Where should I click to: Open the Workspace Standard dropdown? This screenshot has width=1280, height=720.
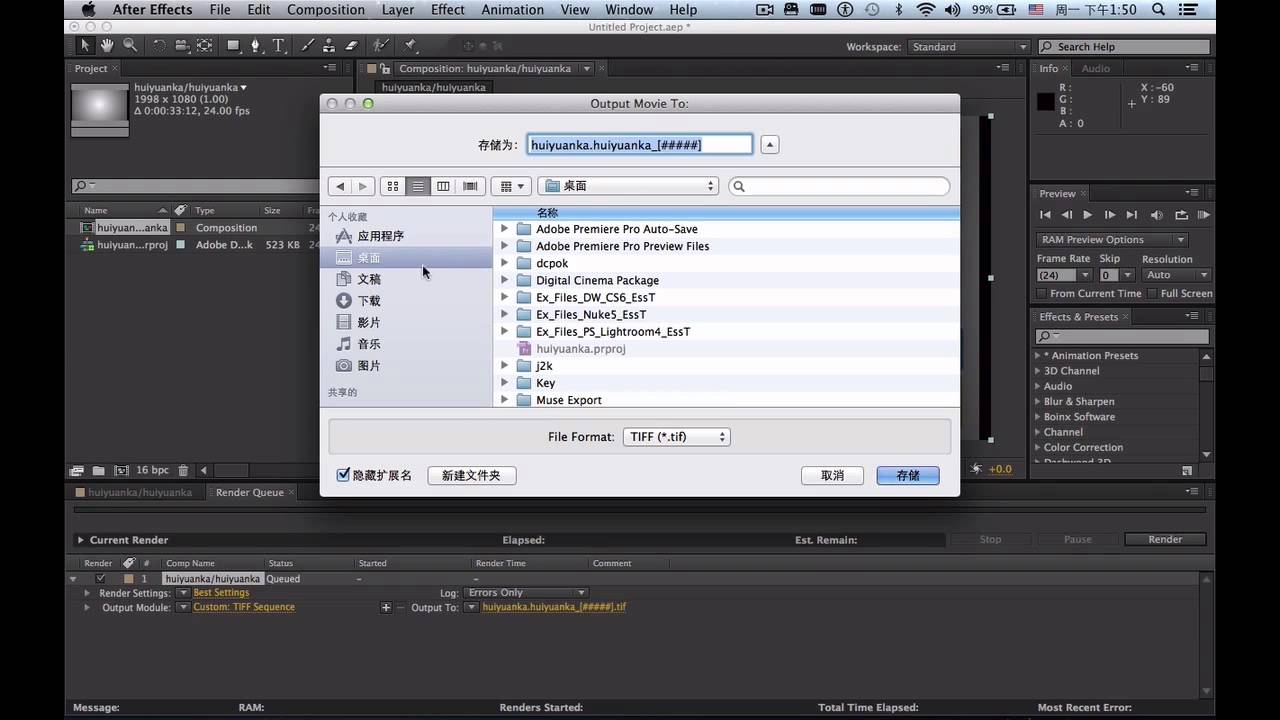click(968, 47)
